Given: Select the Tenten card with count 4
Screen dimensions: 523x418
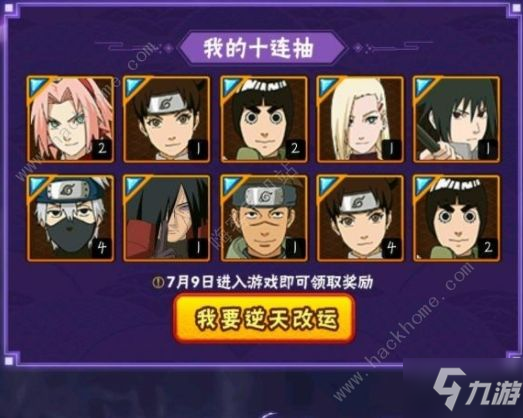Looking at the screenshot, I should (360, 218).
